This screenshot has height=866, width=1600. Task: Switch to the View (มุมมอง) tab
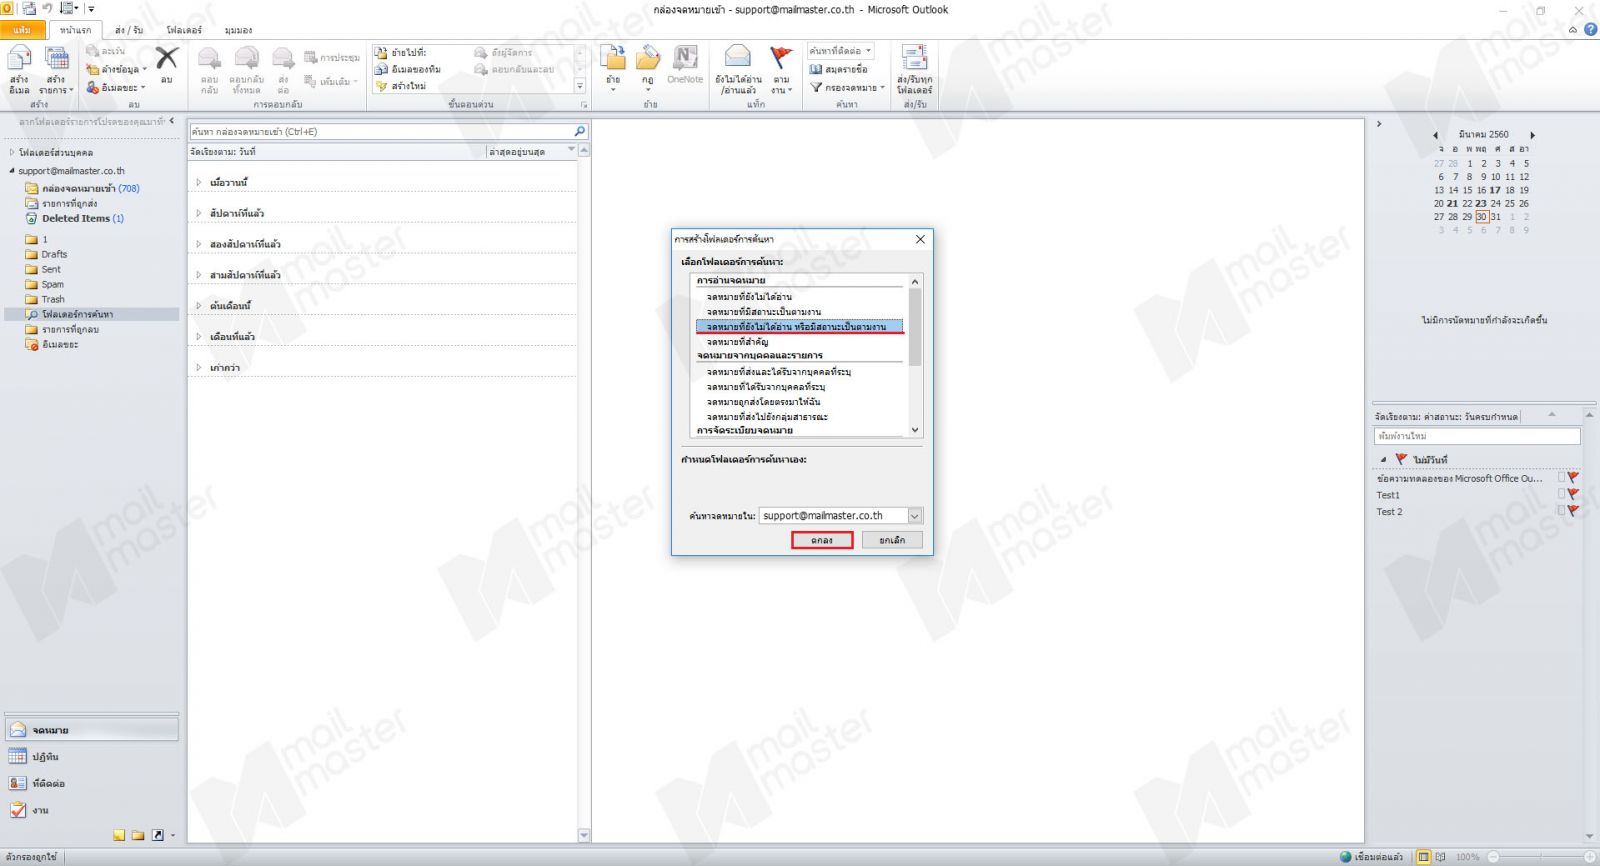(x=238, y=30)
